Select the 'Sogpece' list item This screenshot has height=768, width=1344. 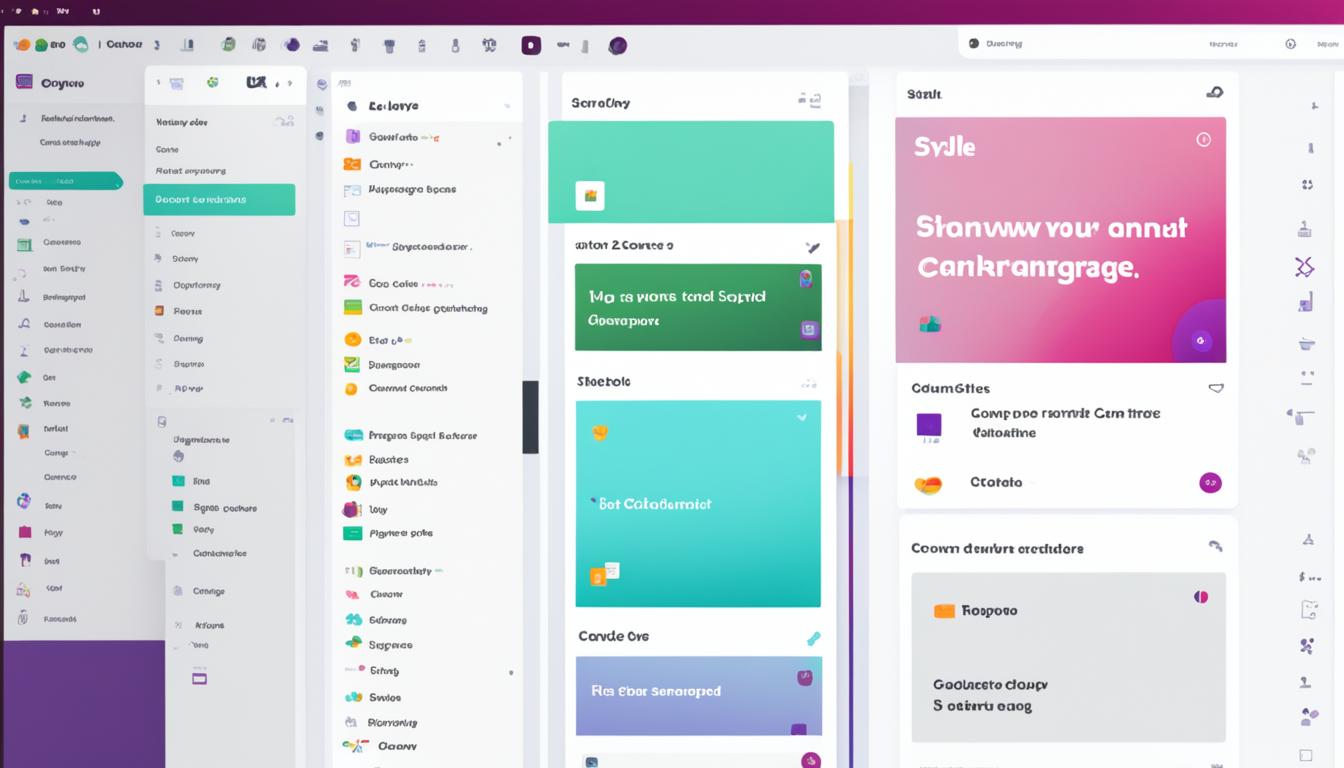coord(379,645)
